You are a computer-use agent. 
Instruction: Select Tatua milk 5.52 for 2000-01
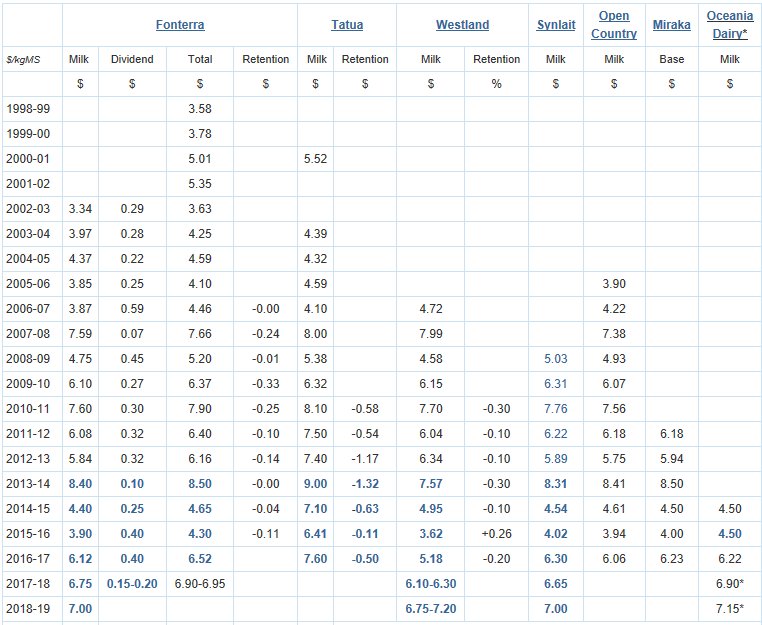pyautogui.click(x=315, y=159)
